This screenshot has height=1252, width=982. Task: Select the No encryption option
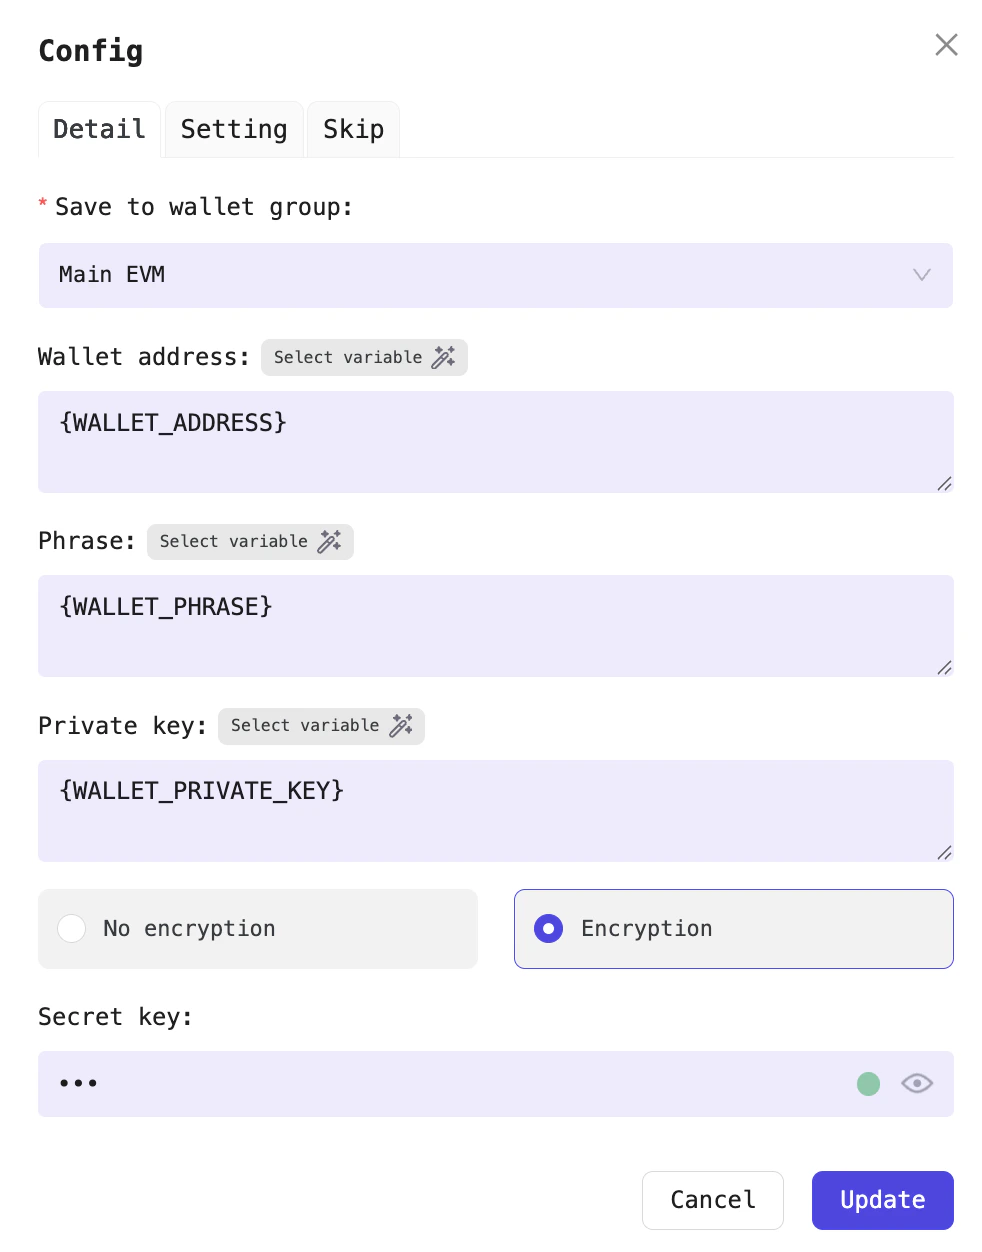pos(72,929)
